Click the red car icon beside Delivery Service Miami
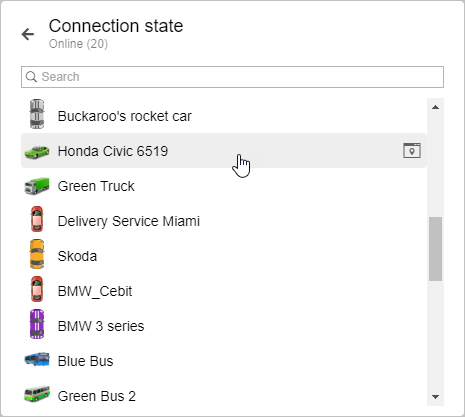This screenshot has width=465, height=417. [x=37, y=219]
